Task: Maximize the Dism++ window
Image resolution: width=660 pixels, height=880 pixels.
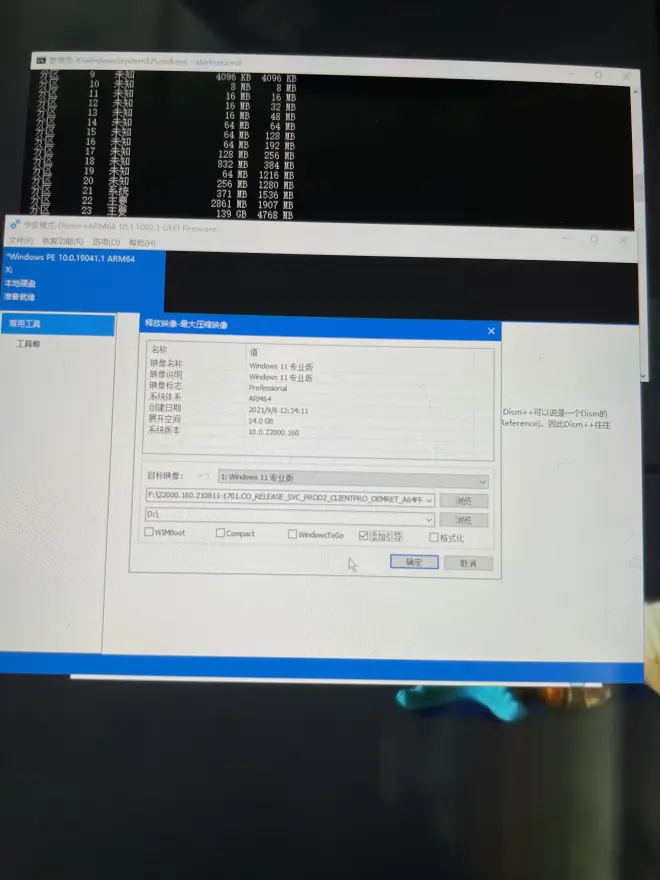Action: [x=594, y=239]
